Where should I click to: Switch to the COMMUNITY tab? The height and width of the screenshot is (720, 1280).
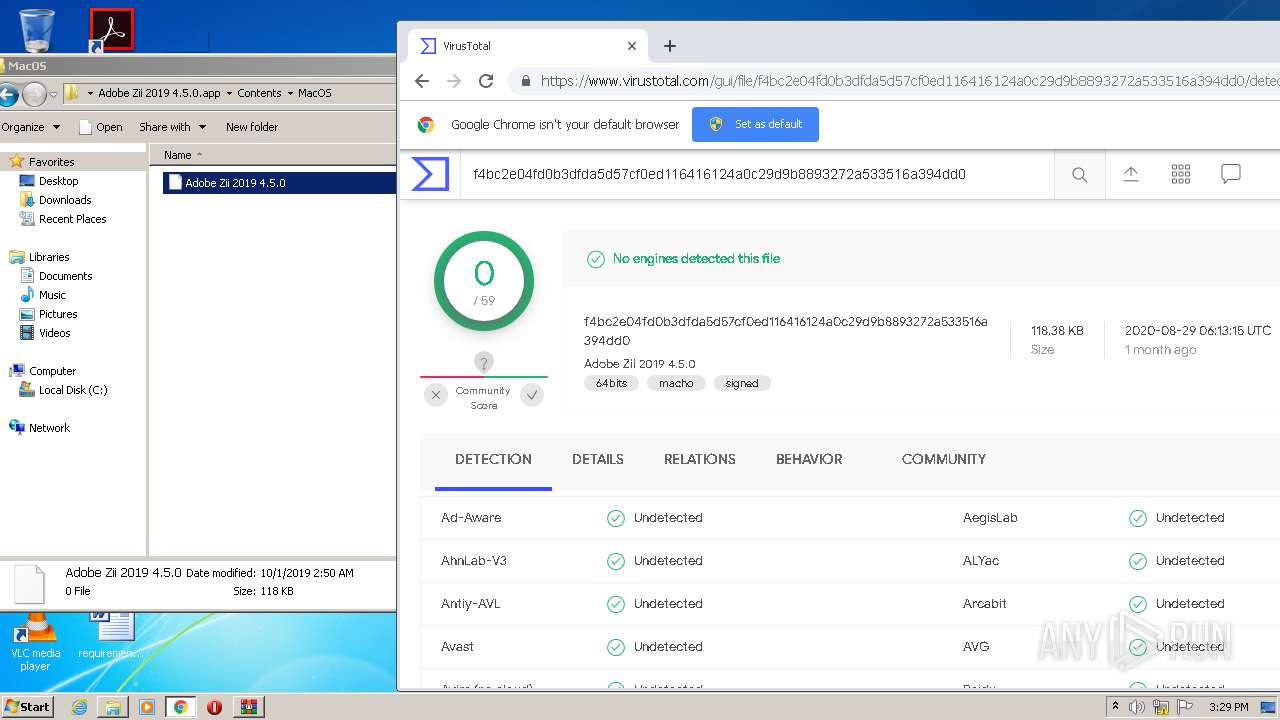tap(944, 460)
